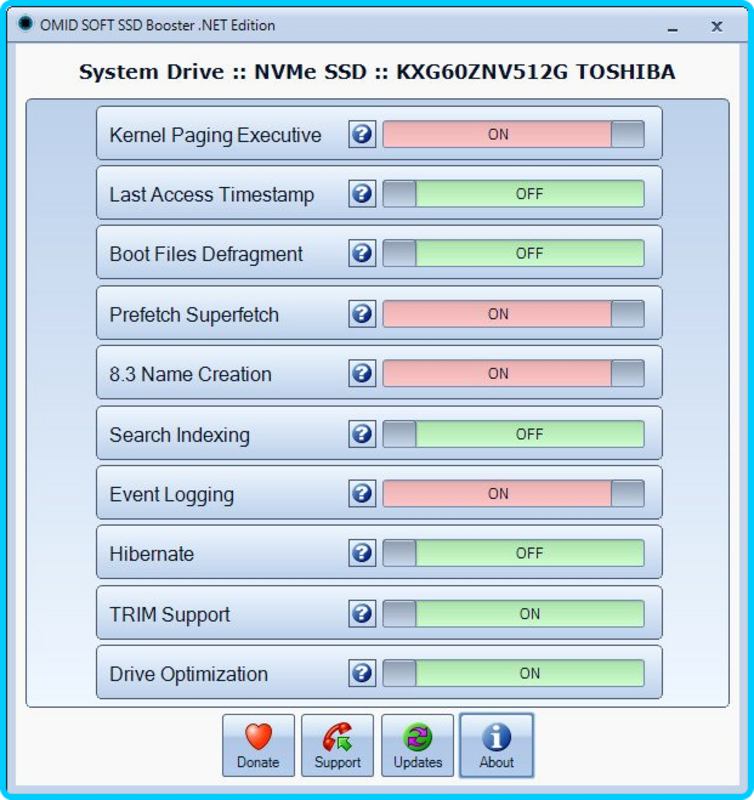Toggle TRIM Support switch
The width and height of the screenshot is (754, 800).
514,614
